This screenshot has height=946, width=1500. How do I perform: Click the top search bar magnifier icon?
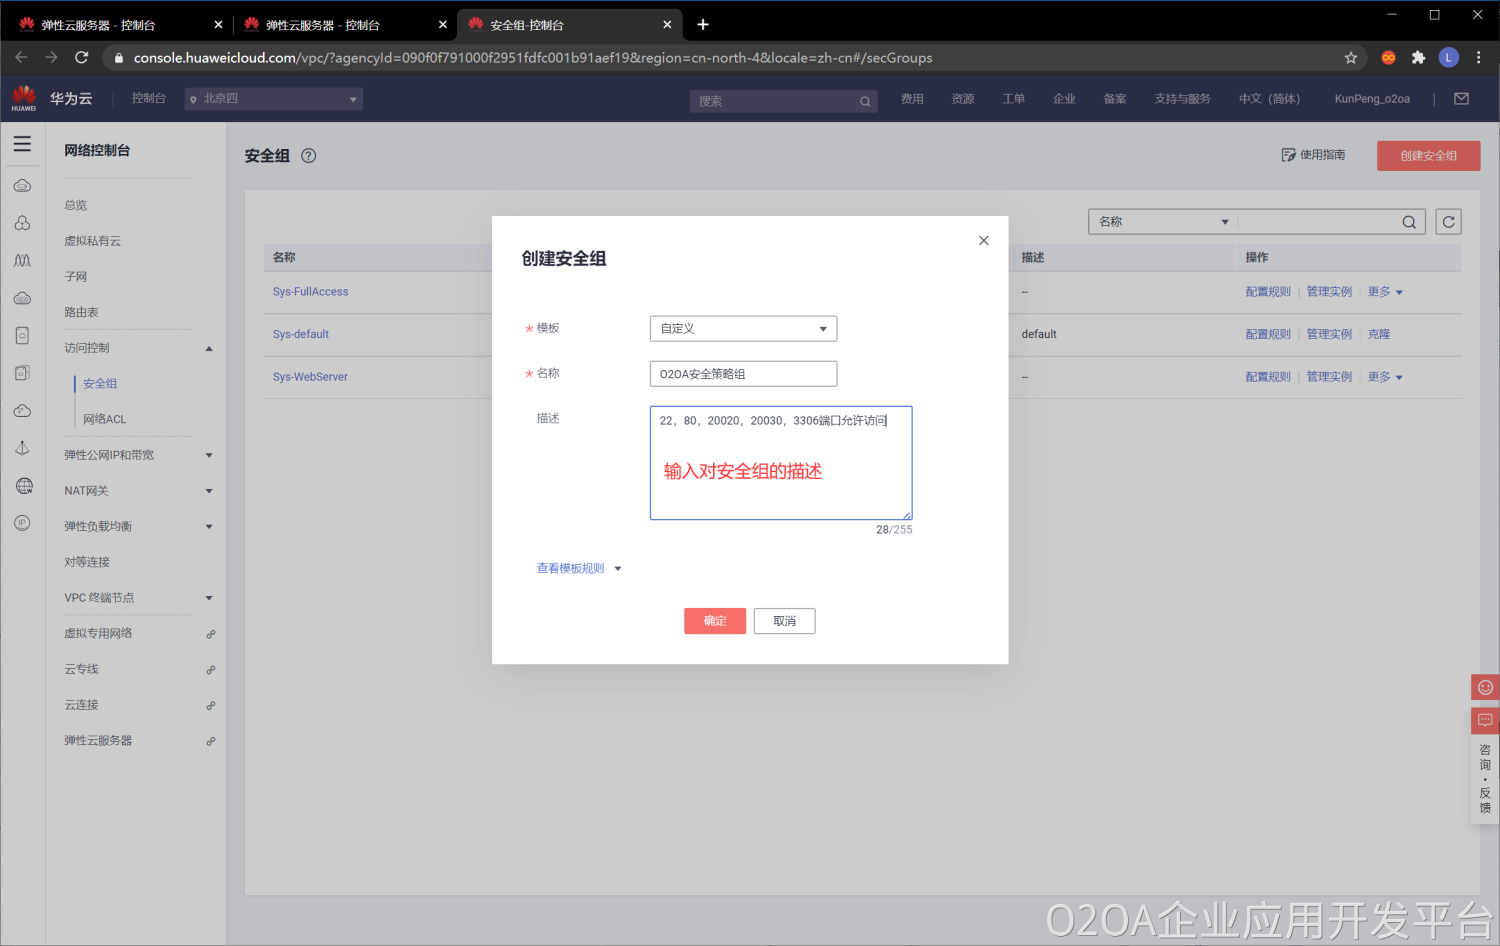pyautogui.click(x=865, y=101)
